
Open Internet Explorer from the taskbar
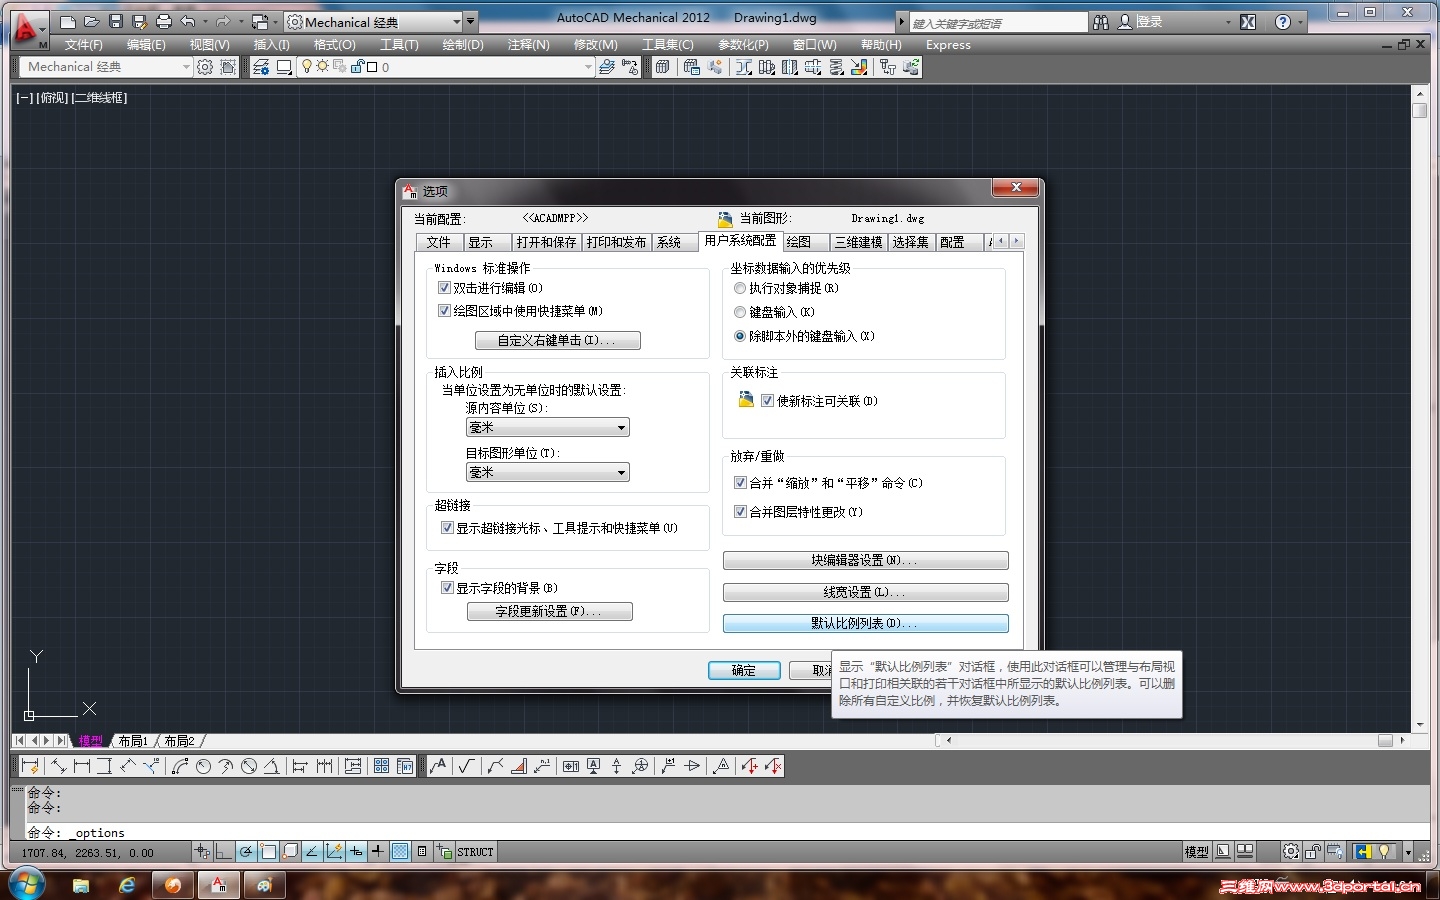pos(127,885)
